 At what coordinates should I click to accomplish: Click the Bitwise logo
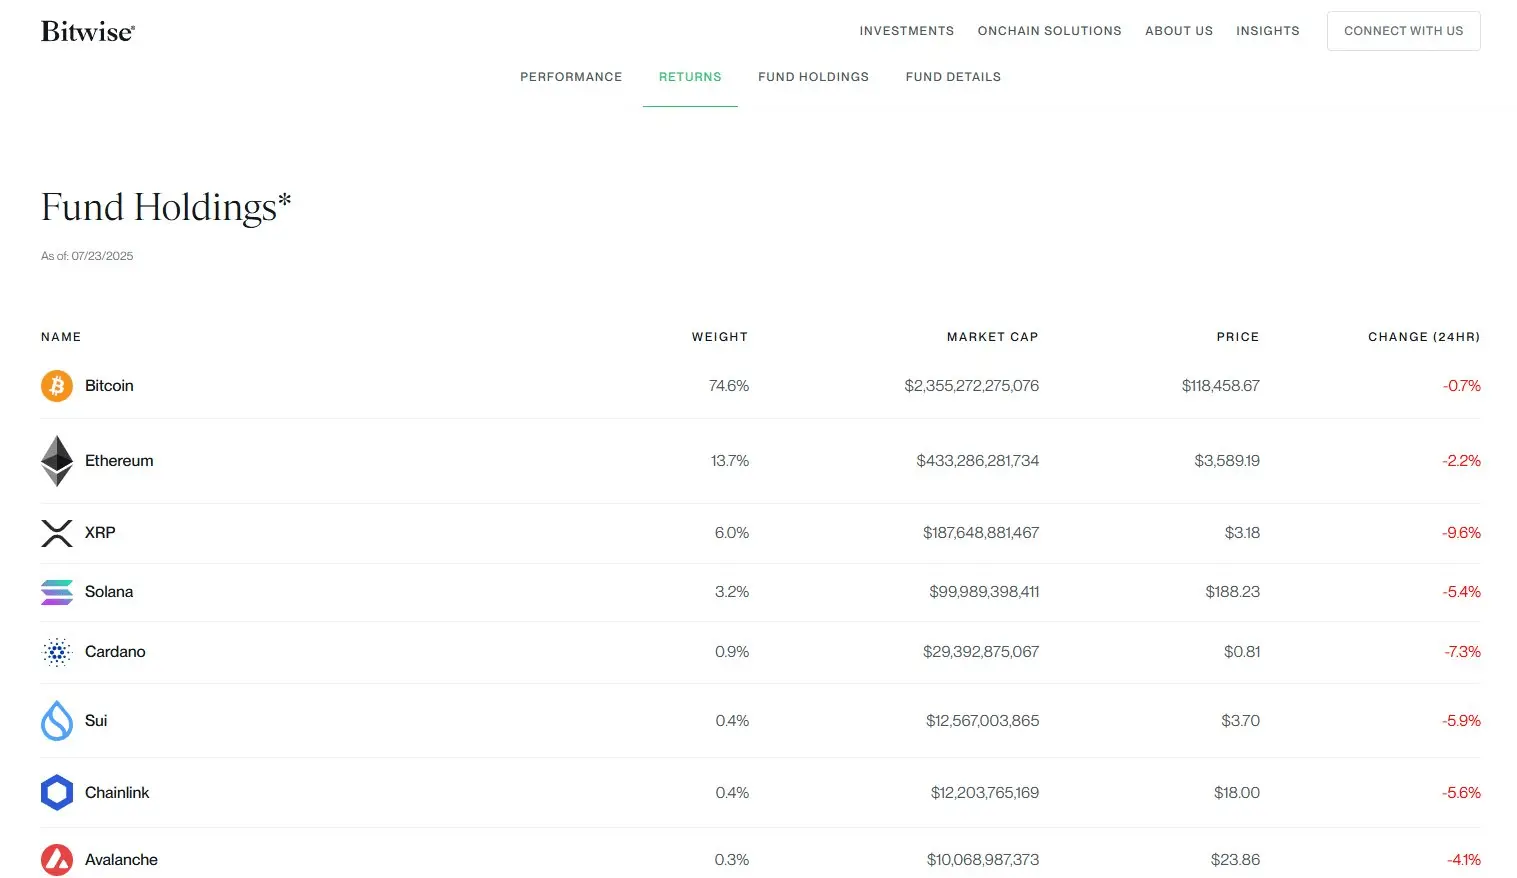click(x=88, y=32)
